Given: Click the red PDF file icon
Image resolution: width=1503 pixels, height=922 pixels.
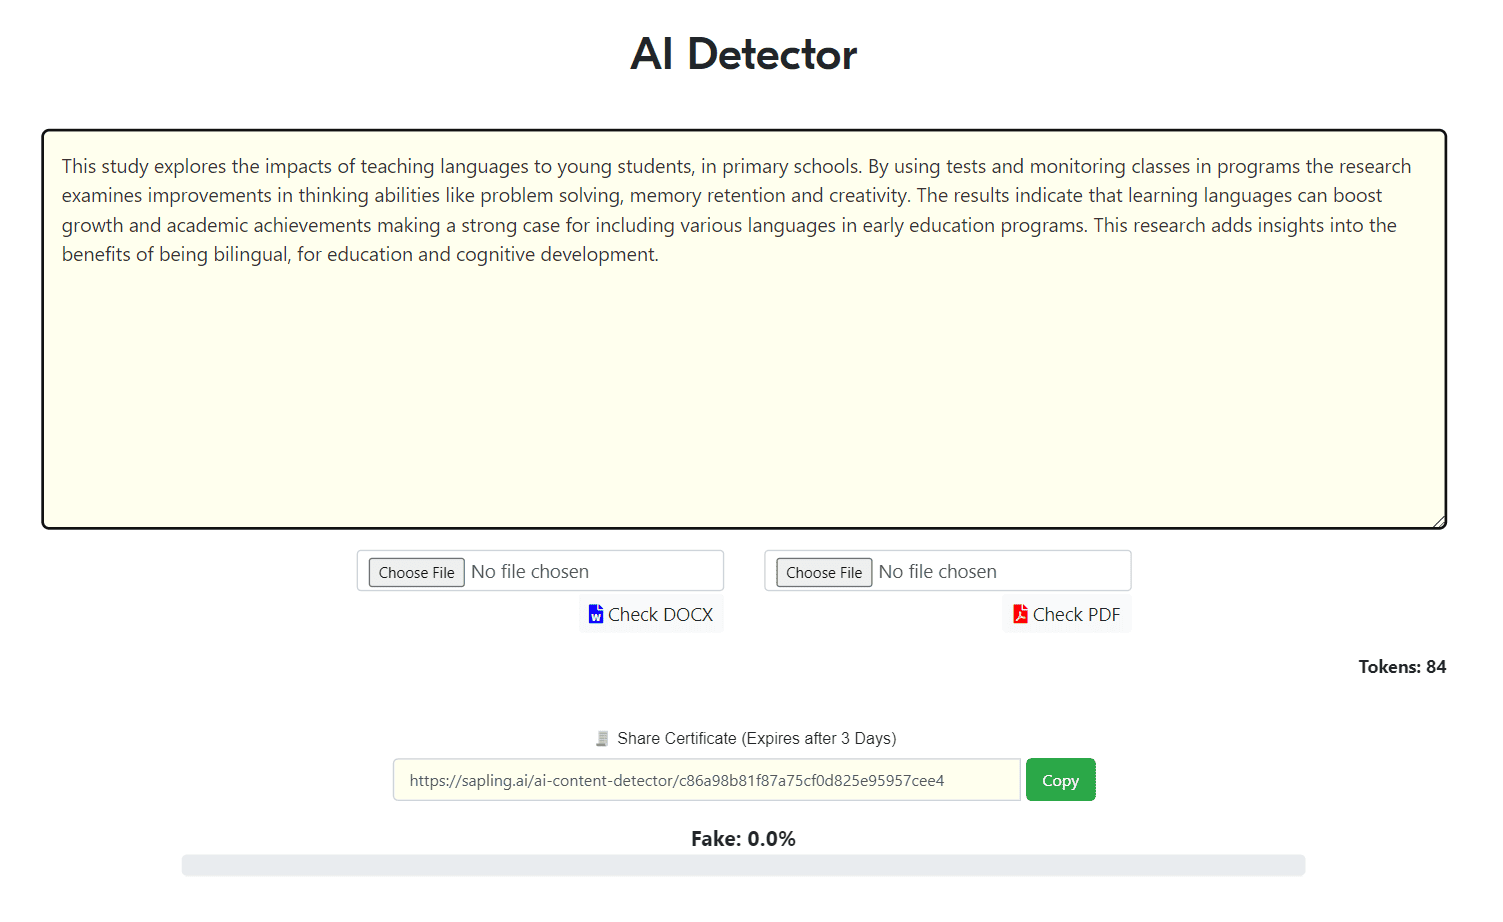Looking at the screenshot, I should pos(1020,614).
